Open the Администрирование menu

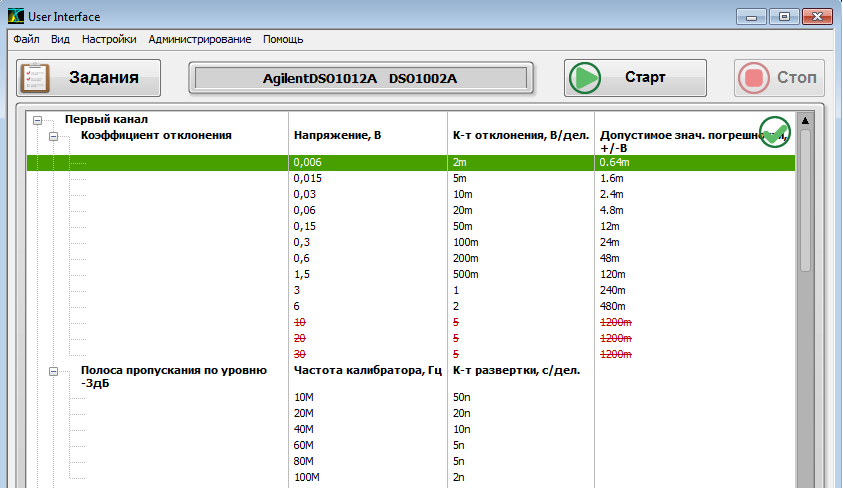click(200, 39)
